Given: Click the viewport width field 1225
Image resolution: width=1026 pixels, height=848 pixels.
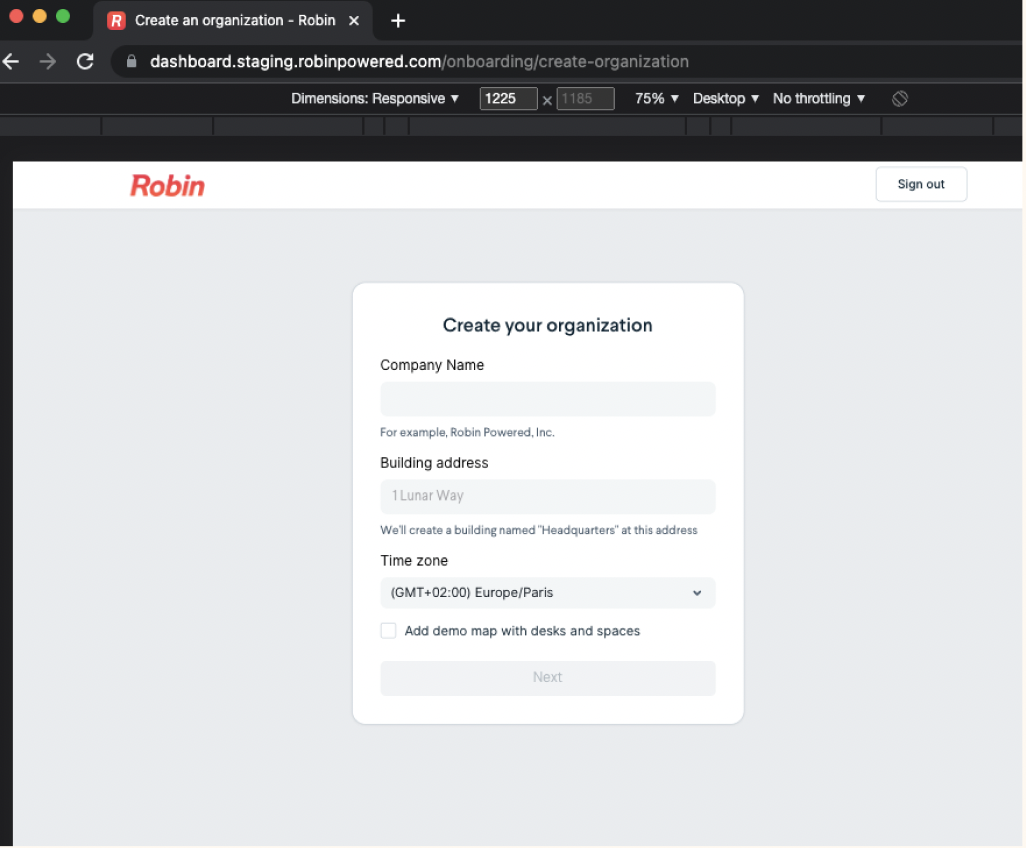Looking at the screenshot, I should click(508, 99).
